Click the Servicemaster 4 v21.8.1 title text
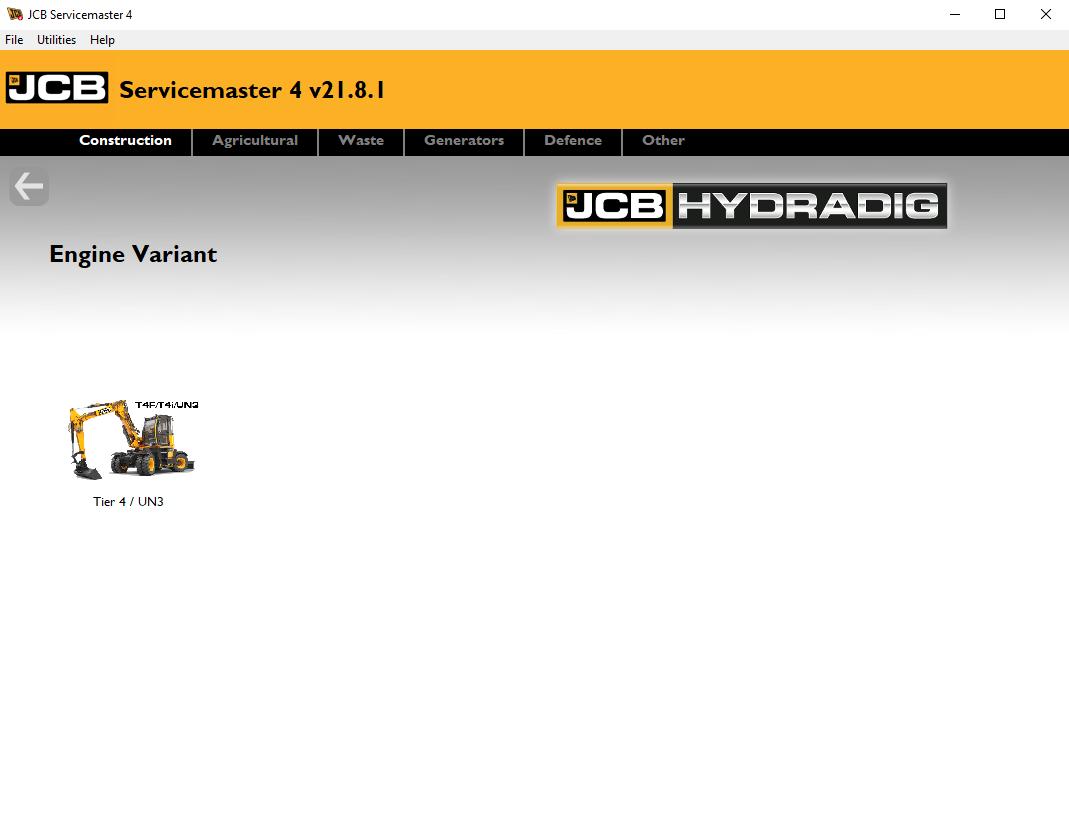This screenshot has width=1069, height=835. (252, 90)
